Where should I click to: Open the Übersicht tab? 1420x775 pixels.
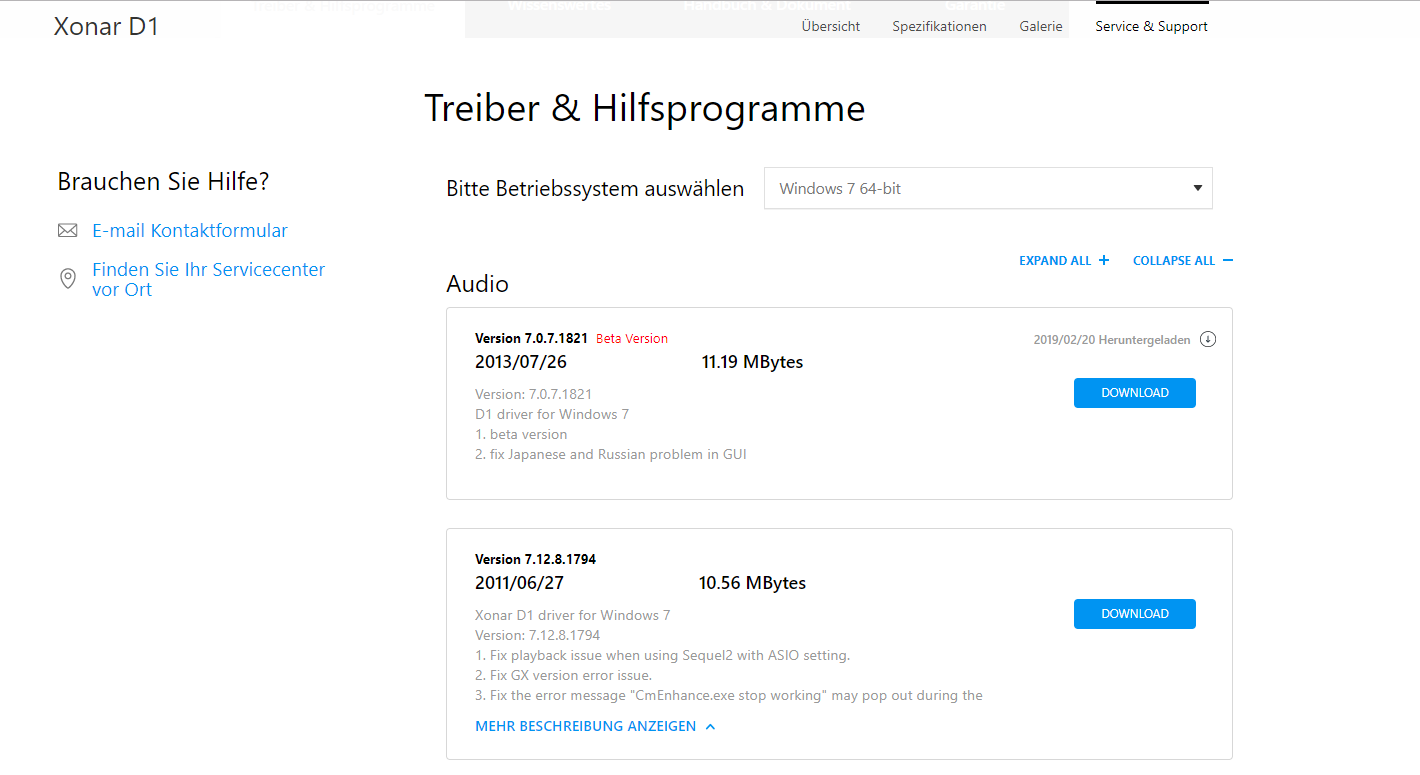[831, 26]
